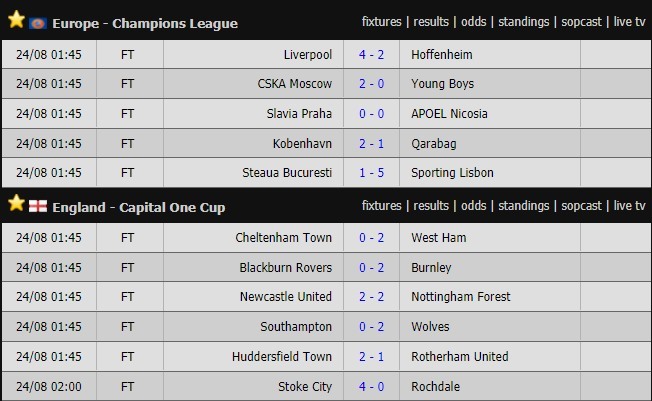View Capital One Cup standings

pos(524,206)
